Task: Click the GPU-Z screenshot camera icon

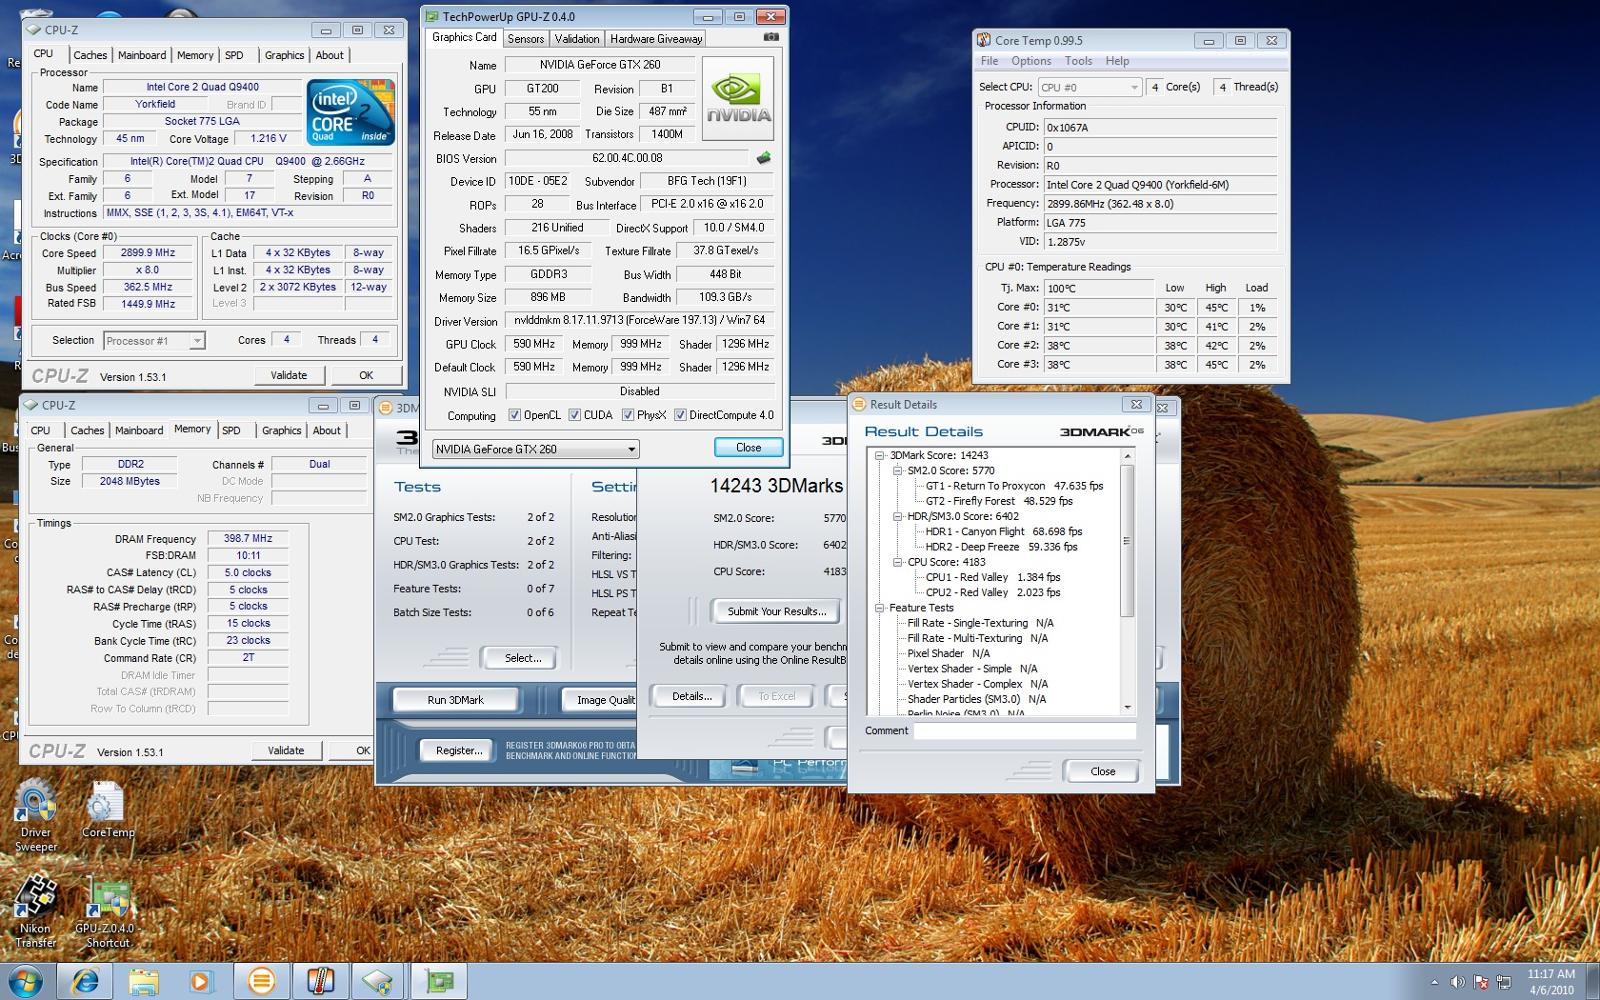Action: point(771,37)
